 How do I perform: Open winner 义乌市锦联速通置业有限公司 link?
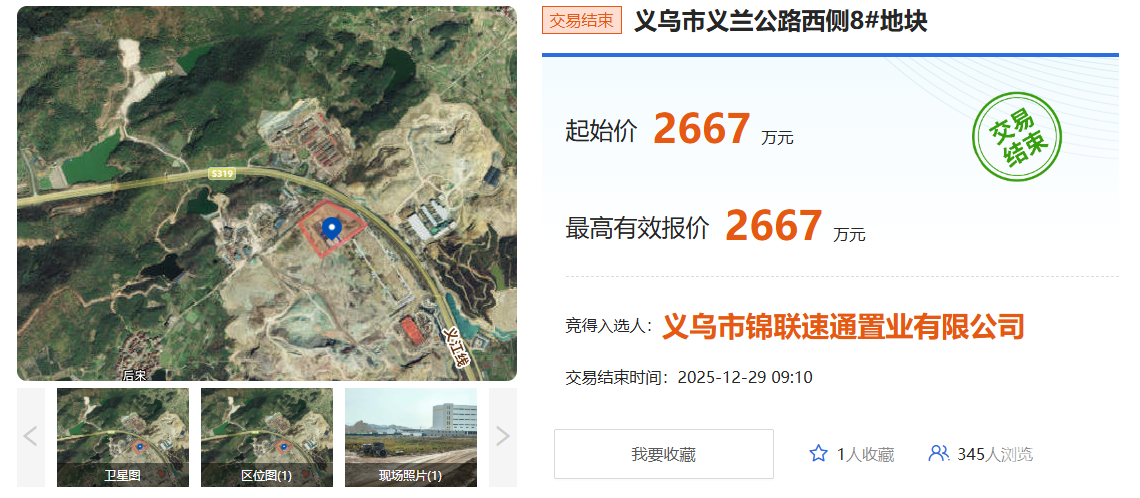click(843, 326)
